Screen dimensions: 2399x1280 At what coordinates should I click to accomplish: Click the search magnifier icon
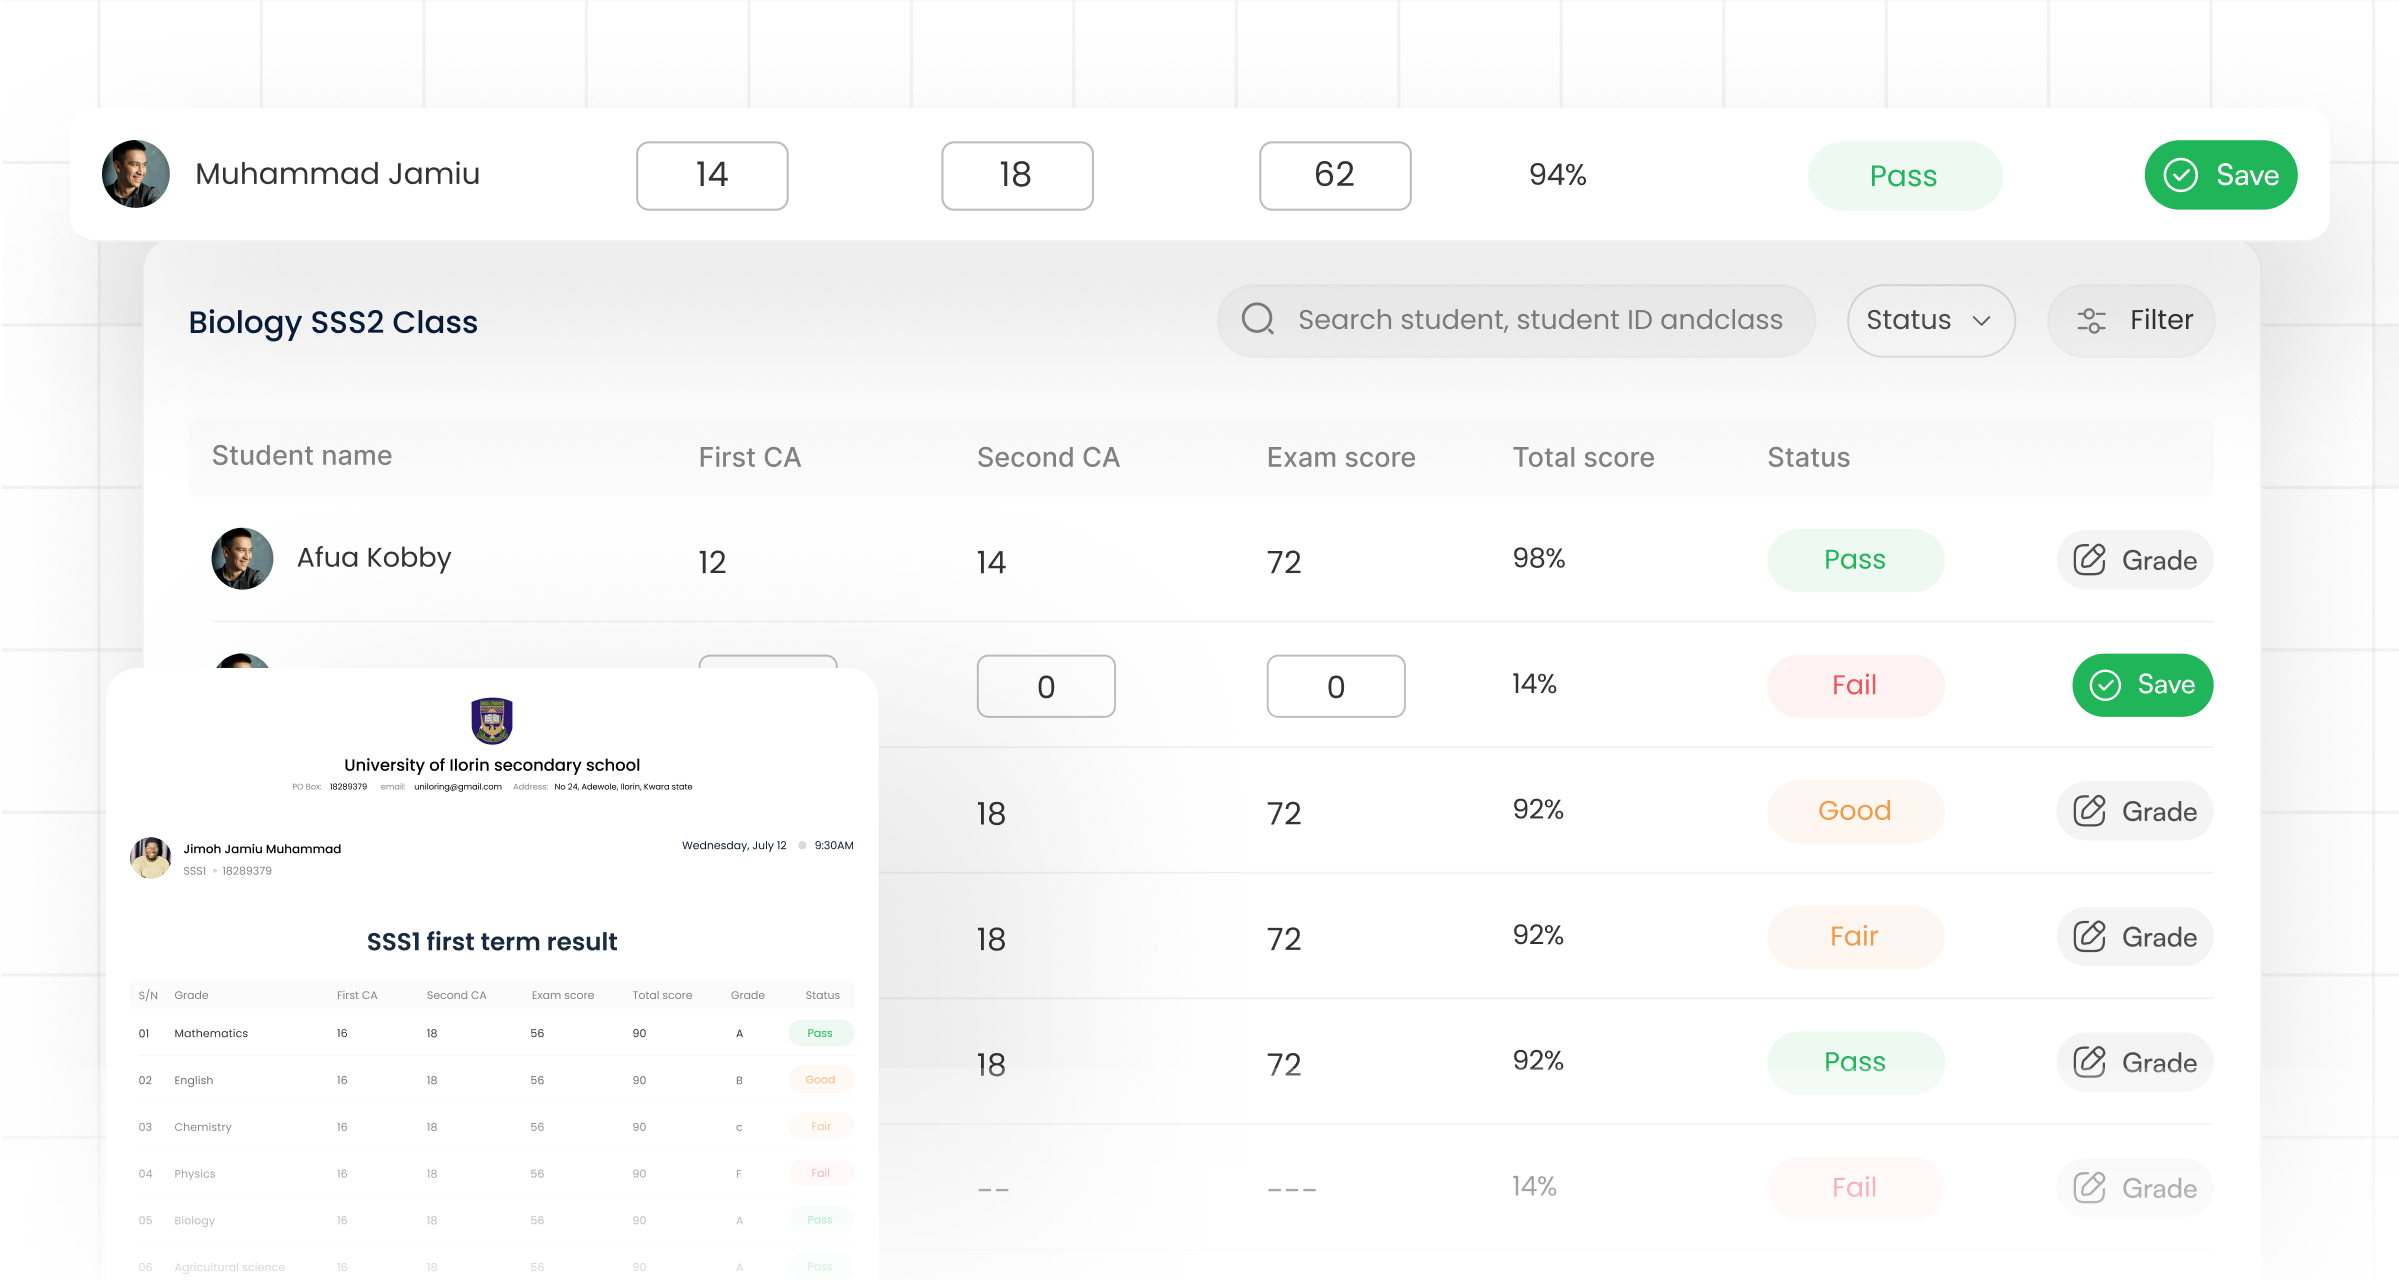(1257, 319)
